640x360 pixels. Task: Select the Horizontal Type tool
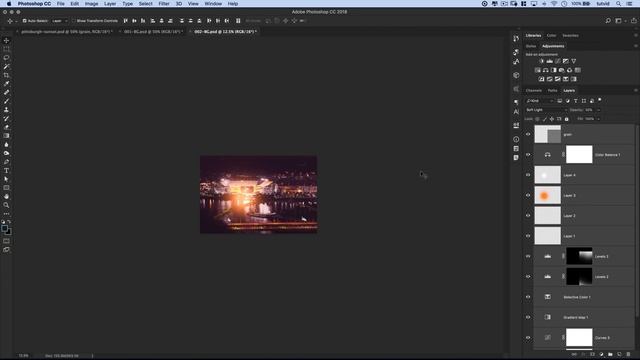6,171
